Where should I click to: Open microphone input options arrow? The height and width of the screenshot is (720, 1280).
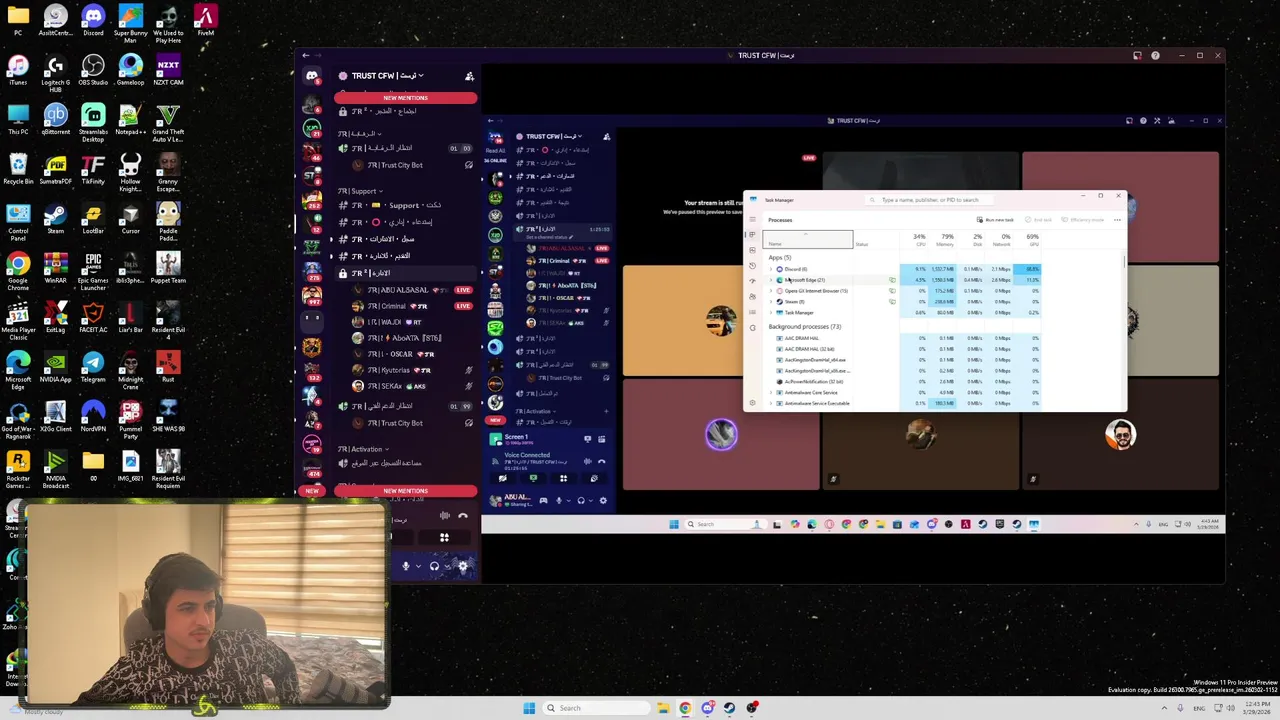418,566
